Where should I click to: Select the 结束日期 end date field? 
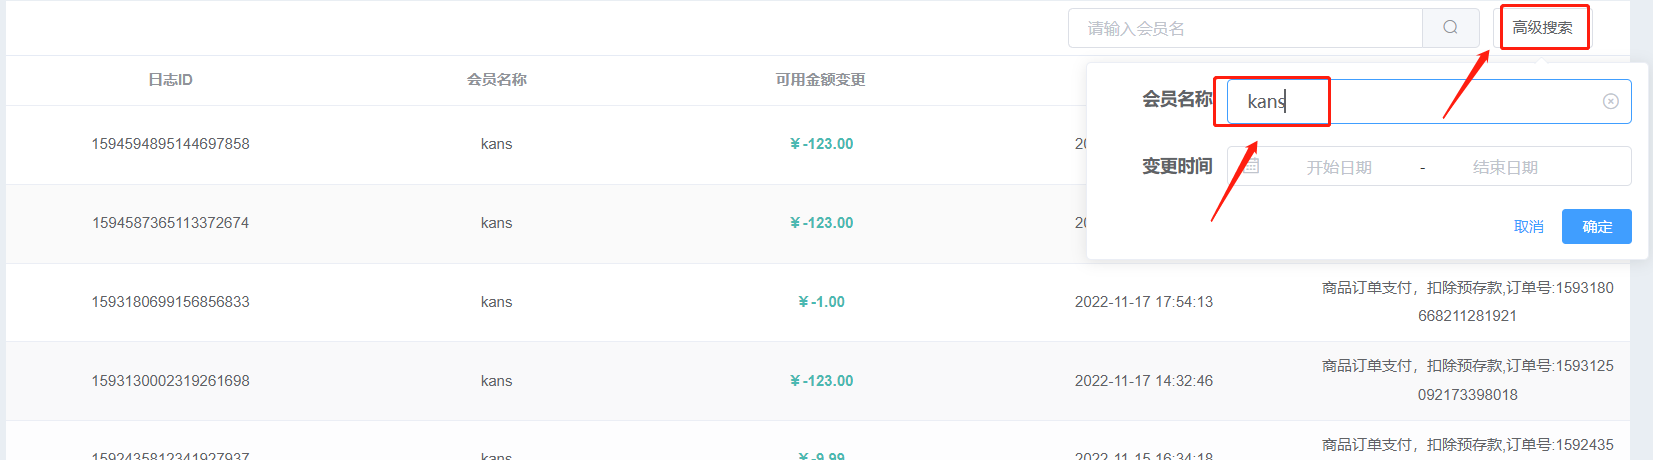tap(1505, 167)
